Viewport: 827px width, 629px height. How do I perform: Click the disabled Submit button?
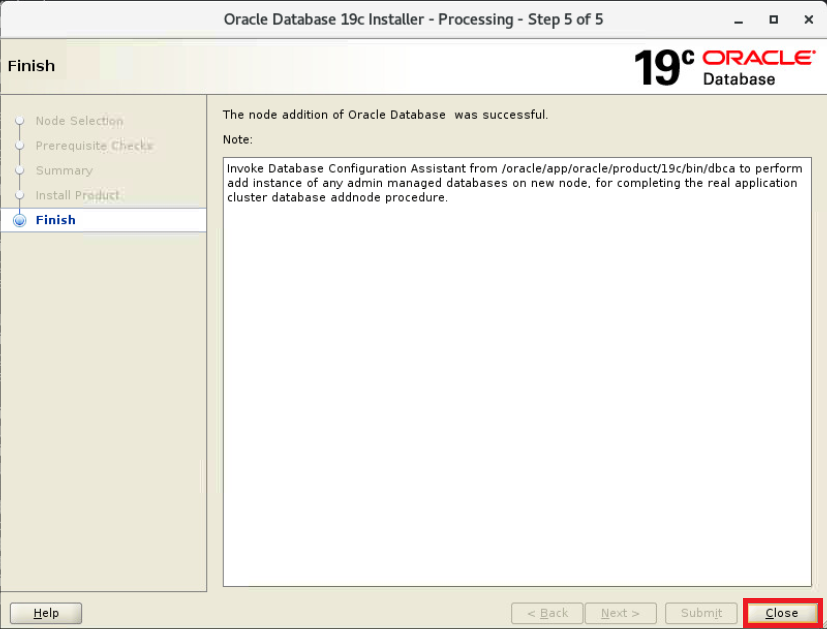(x=701, y=613)
